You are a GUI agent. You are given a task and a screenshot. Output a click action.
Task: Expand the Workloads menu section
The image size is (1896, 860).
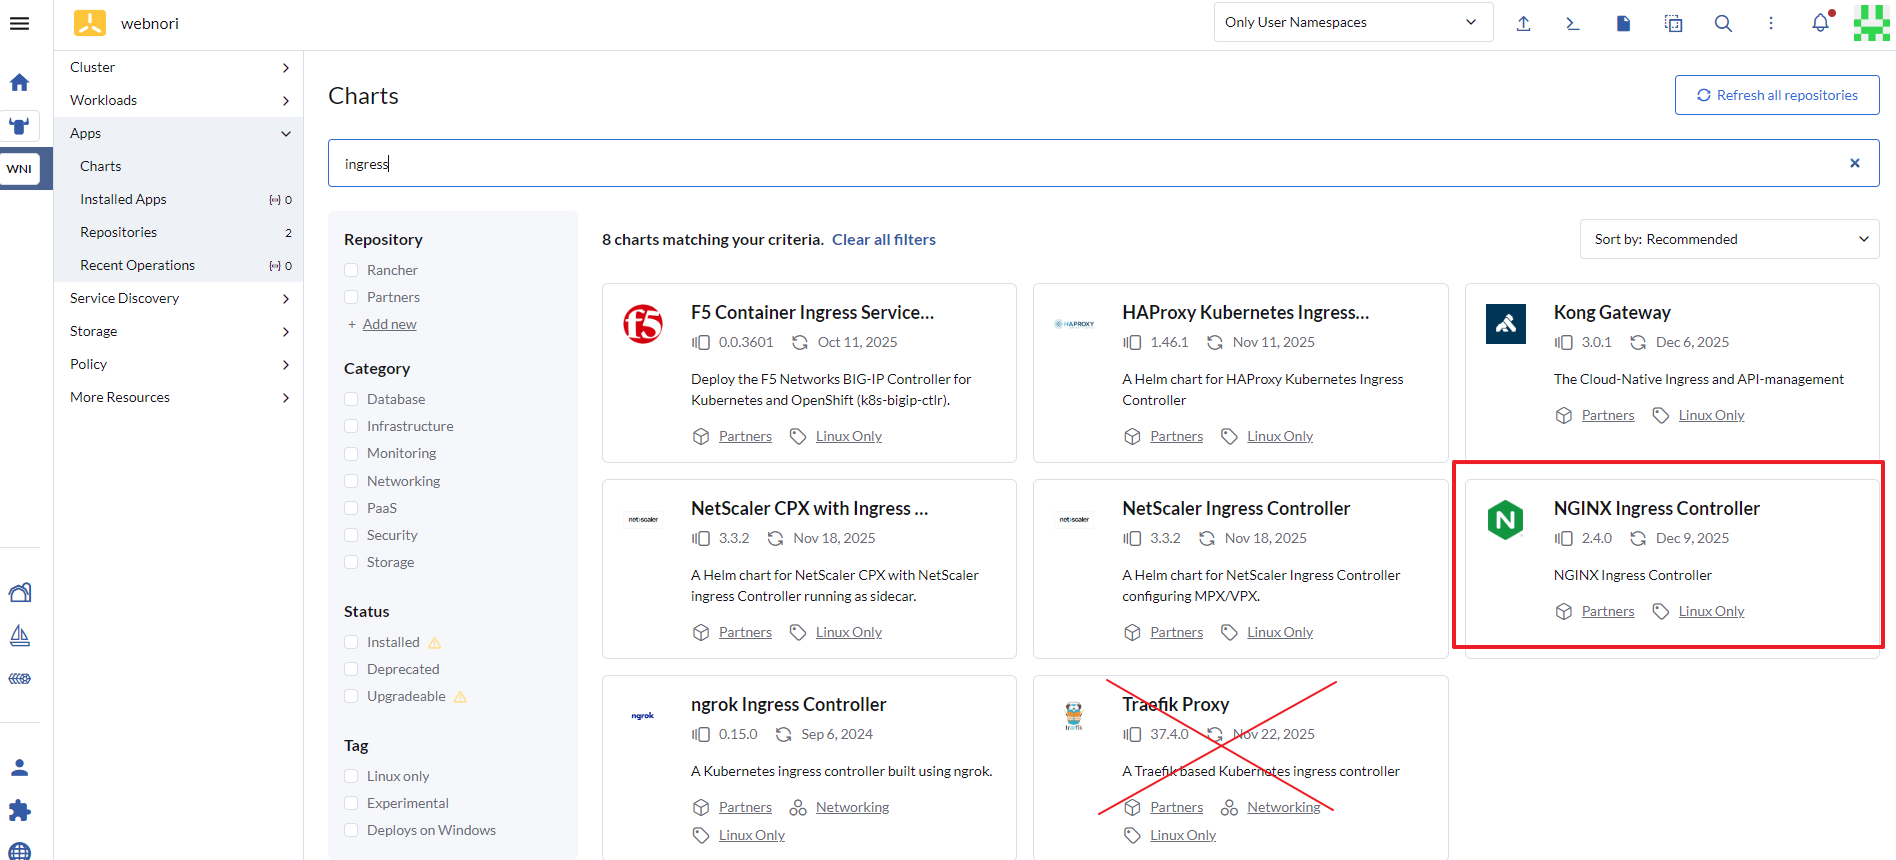178,100
